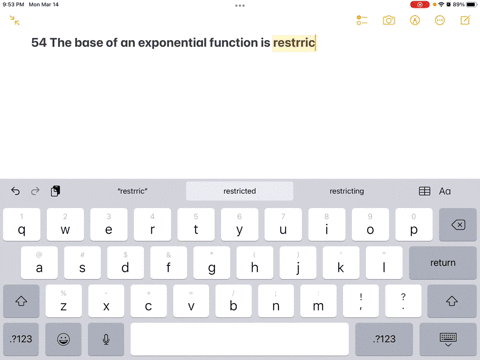
Task: Open the more options ellipsis circle icon
Action: coord(440,20)
